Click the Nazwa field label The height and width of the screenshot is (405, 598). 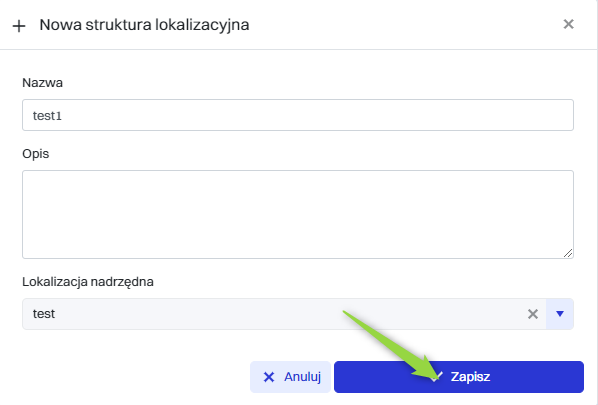coord(42,83)
